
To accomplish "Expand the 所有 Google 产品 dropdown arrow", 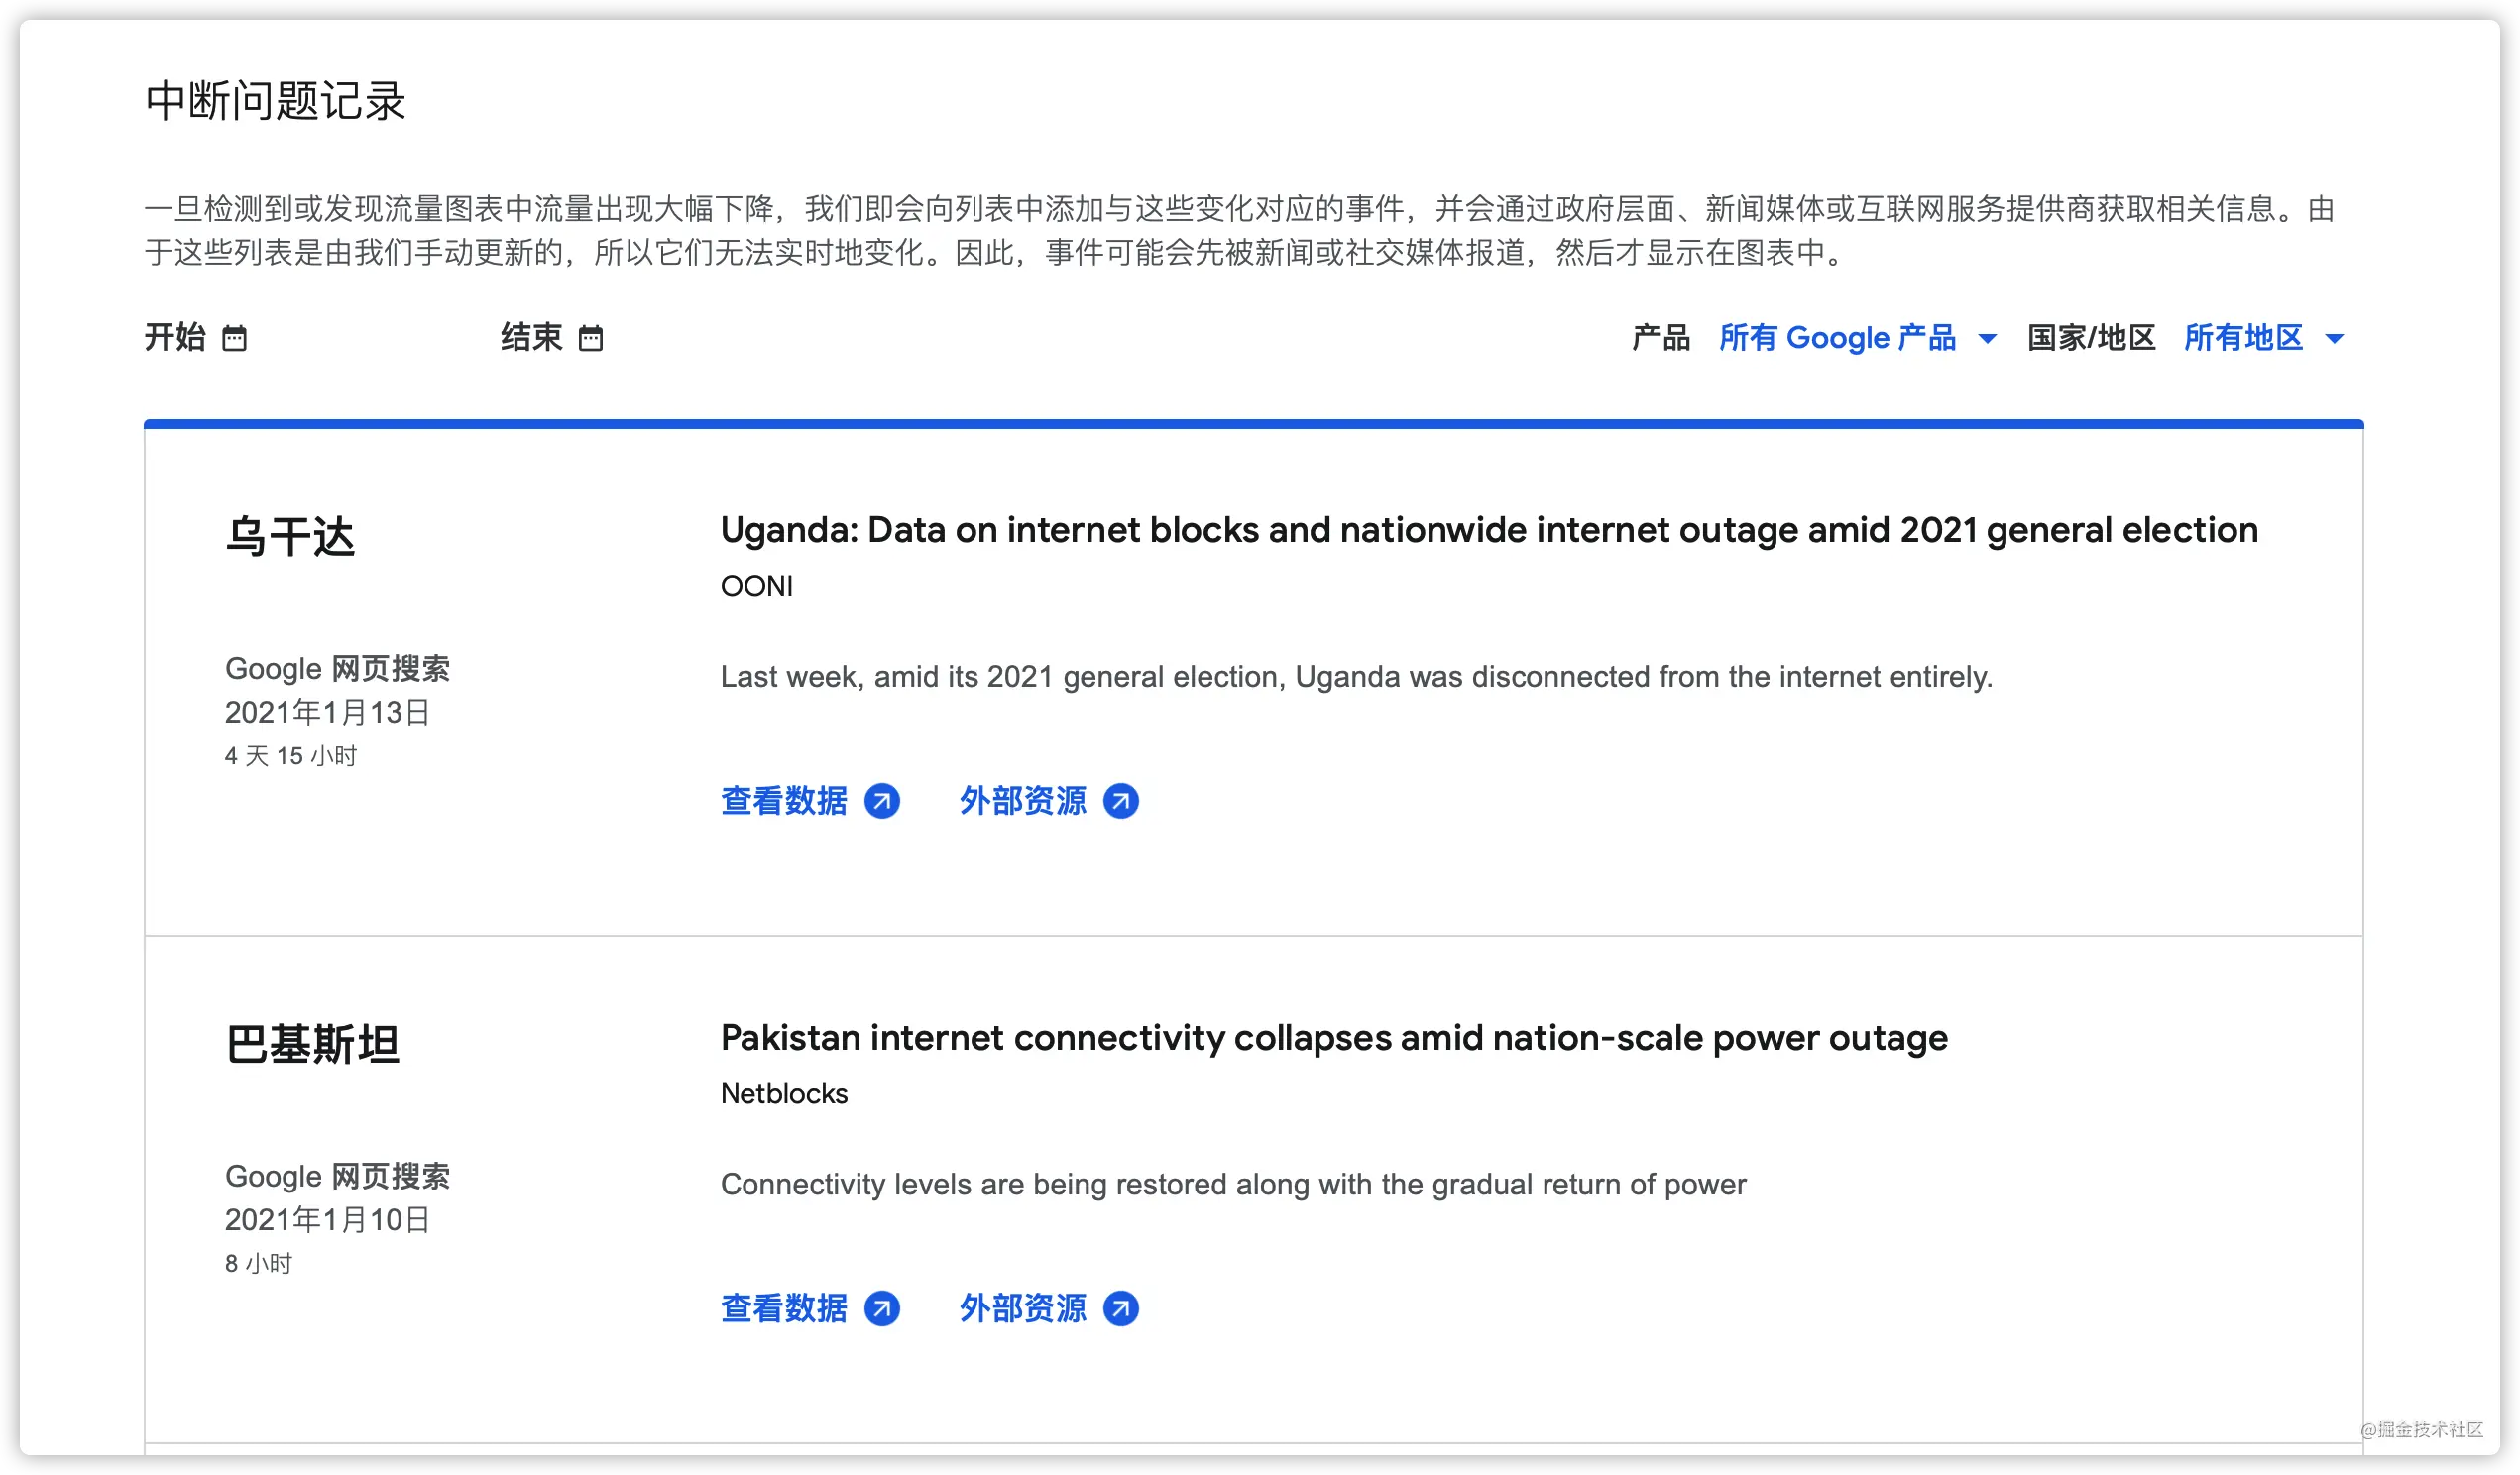I will pyautogui.click(x=1988, y=339).
